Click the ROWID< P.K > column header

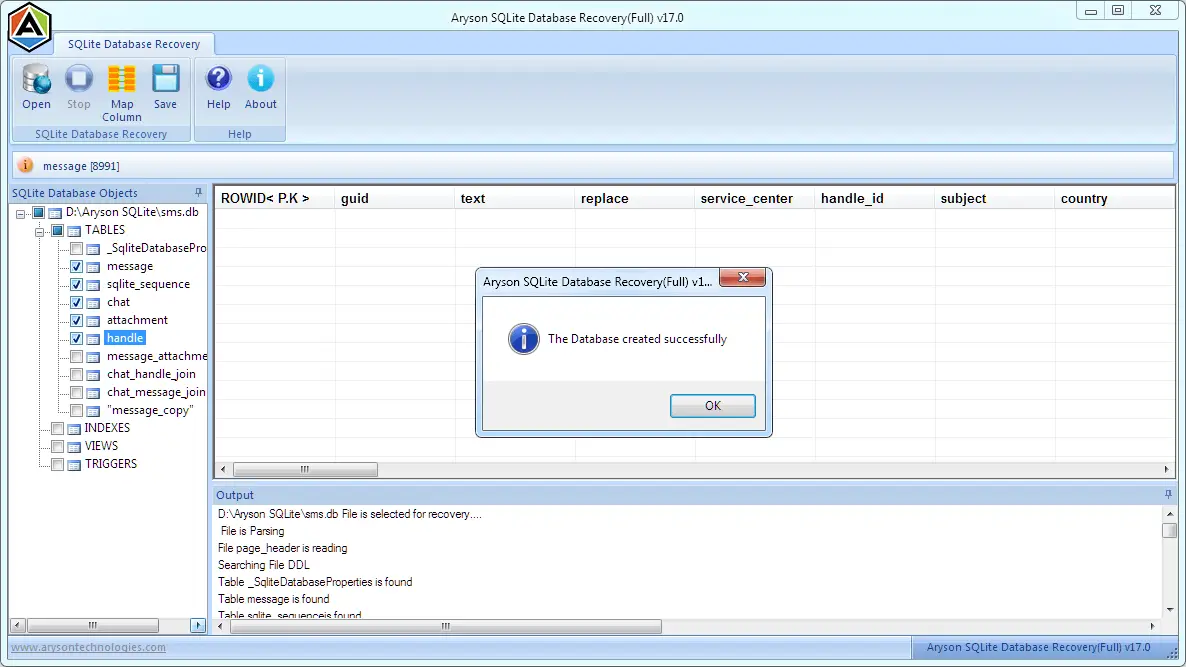(x=275, y=198)
